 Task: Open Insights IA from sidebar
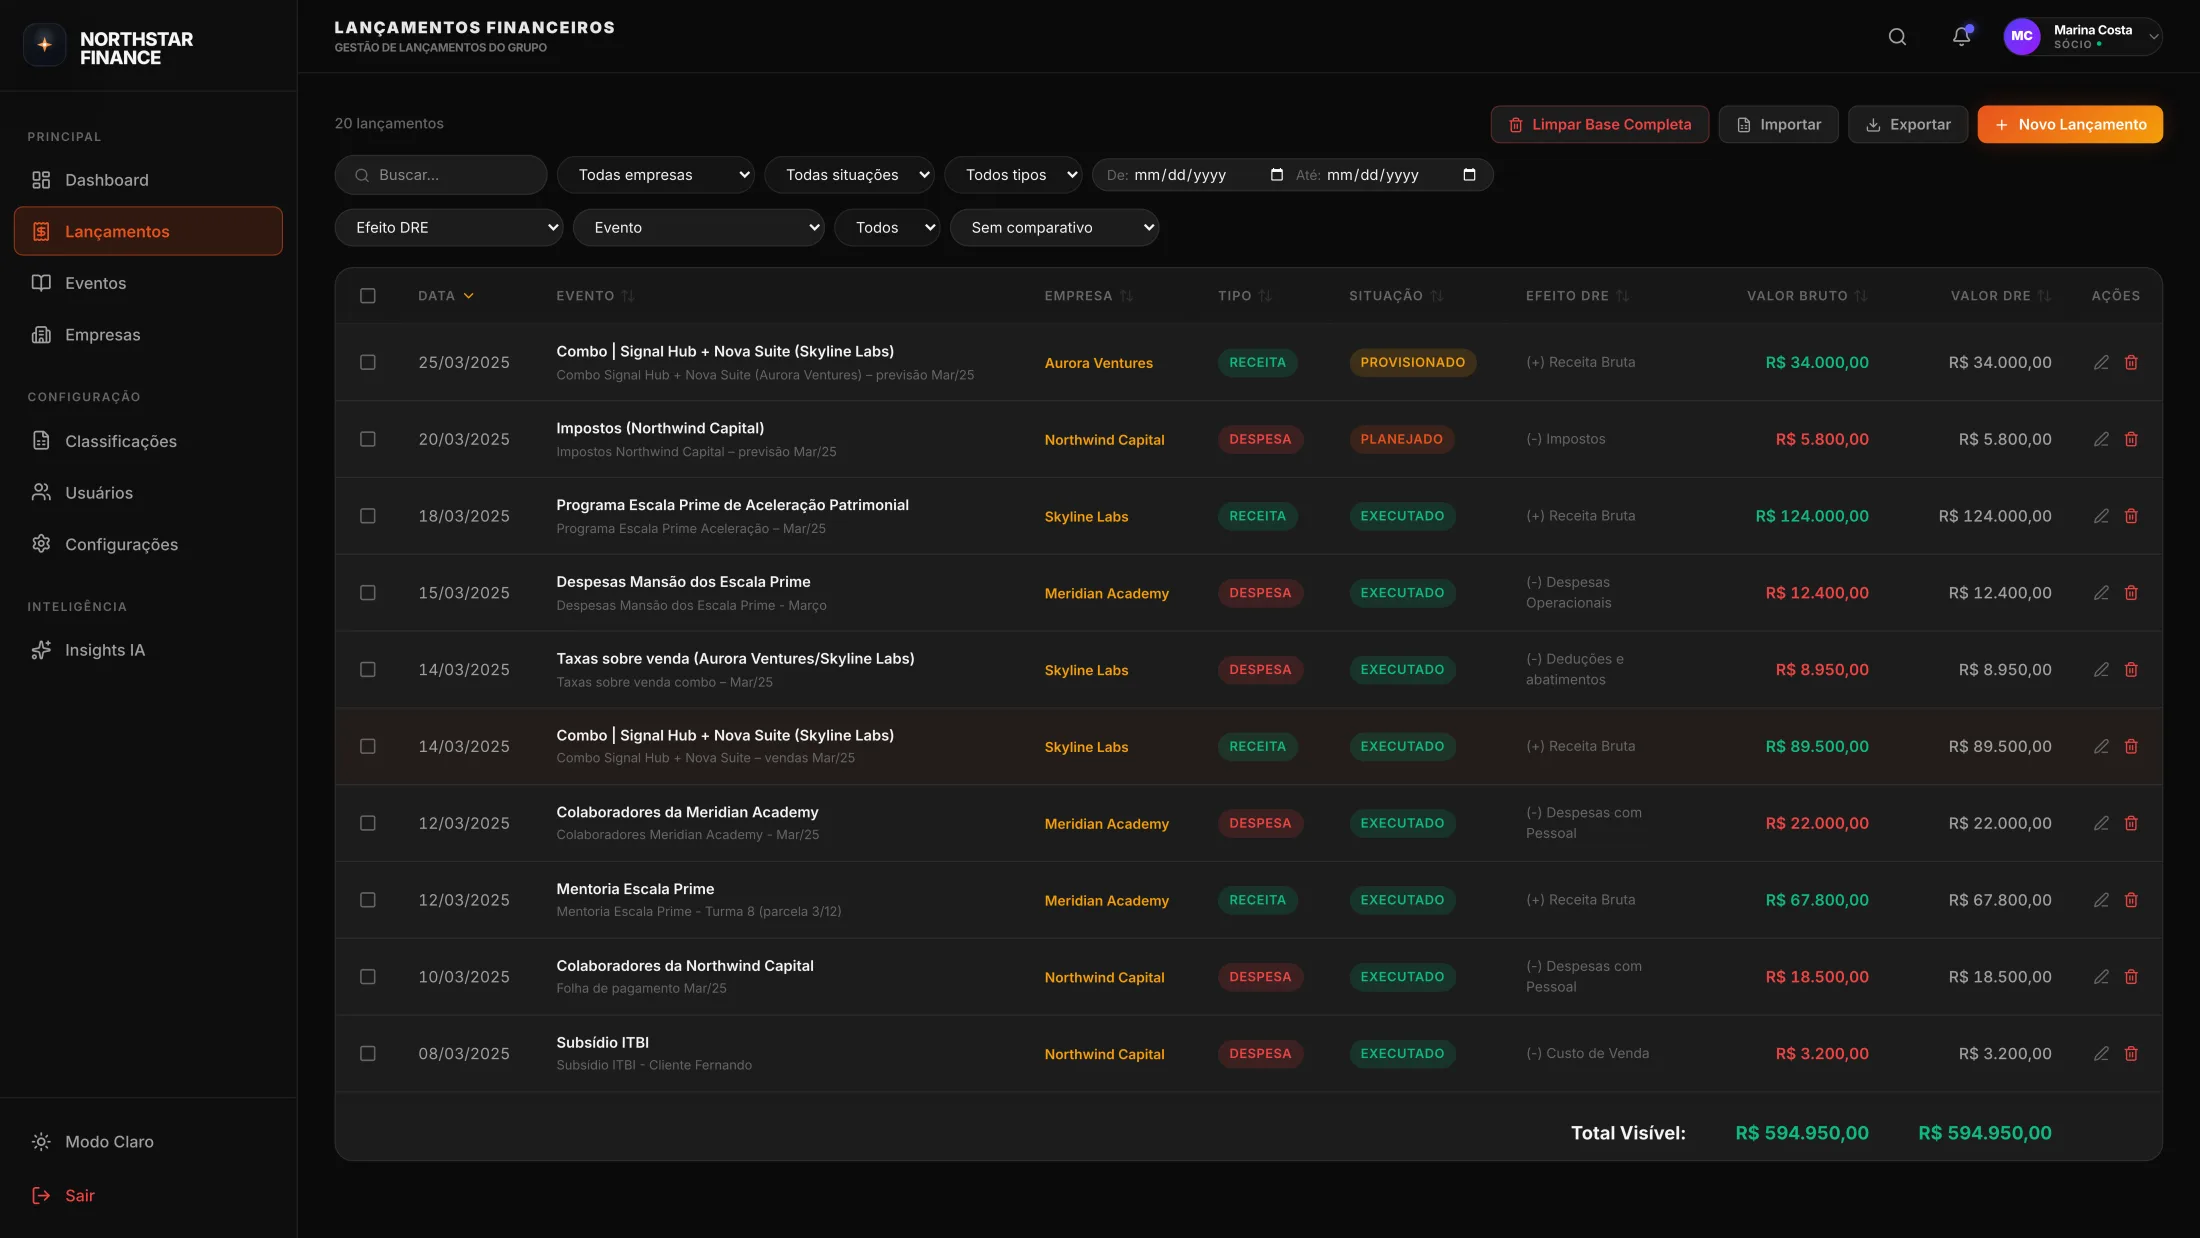[x=104, y=650]
